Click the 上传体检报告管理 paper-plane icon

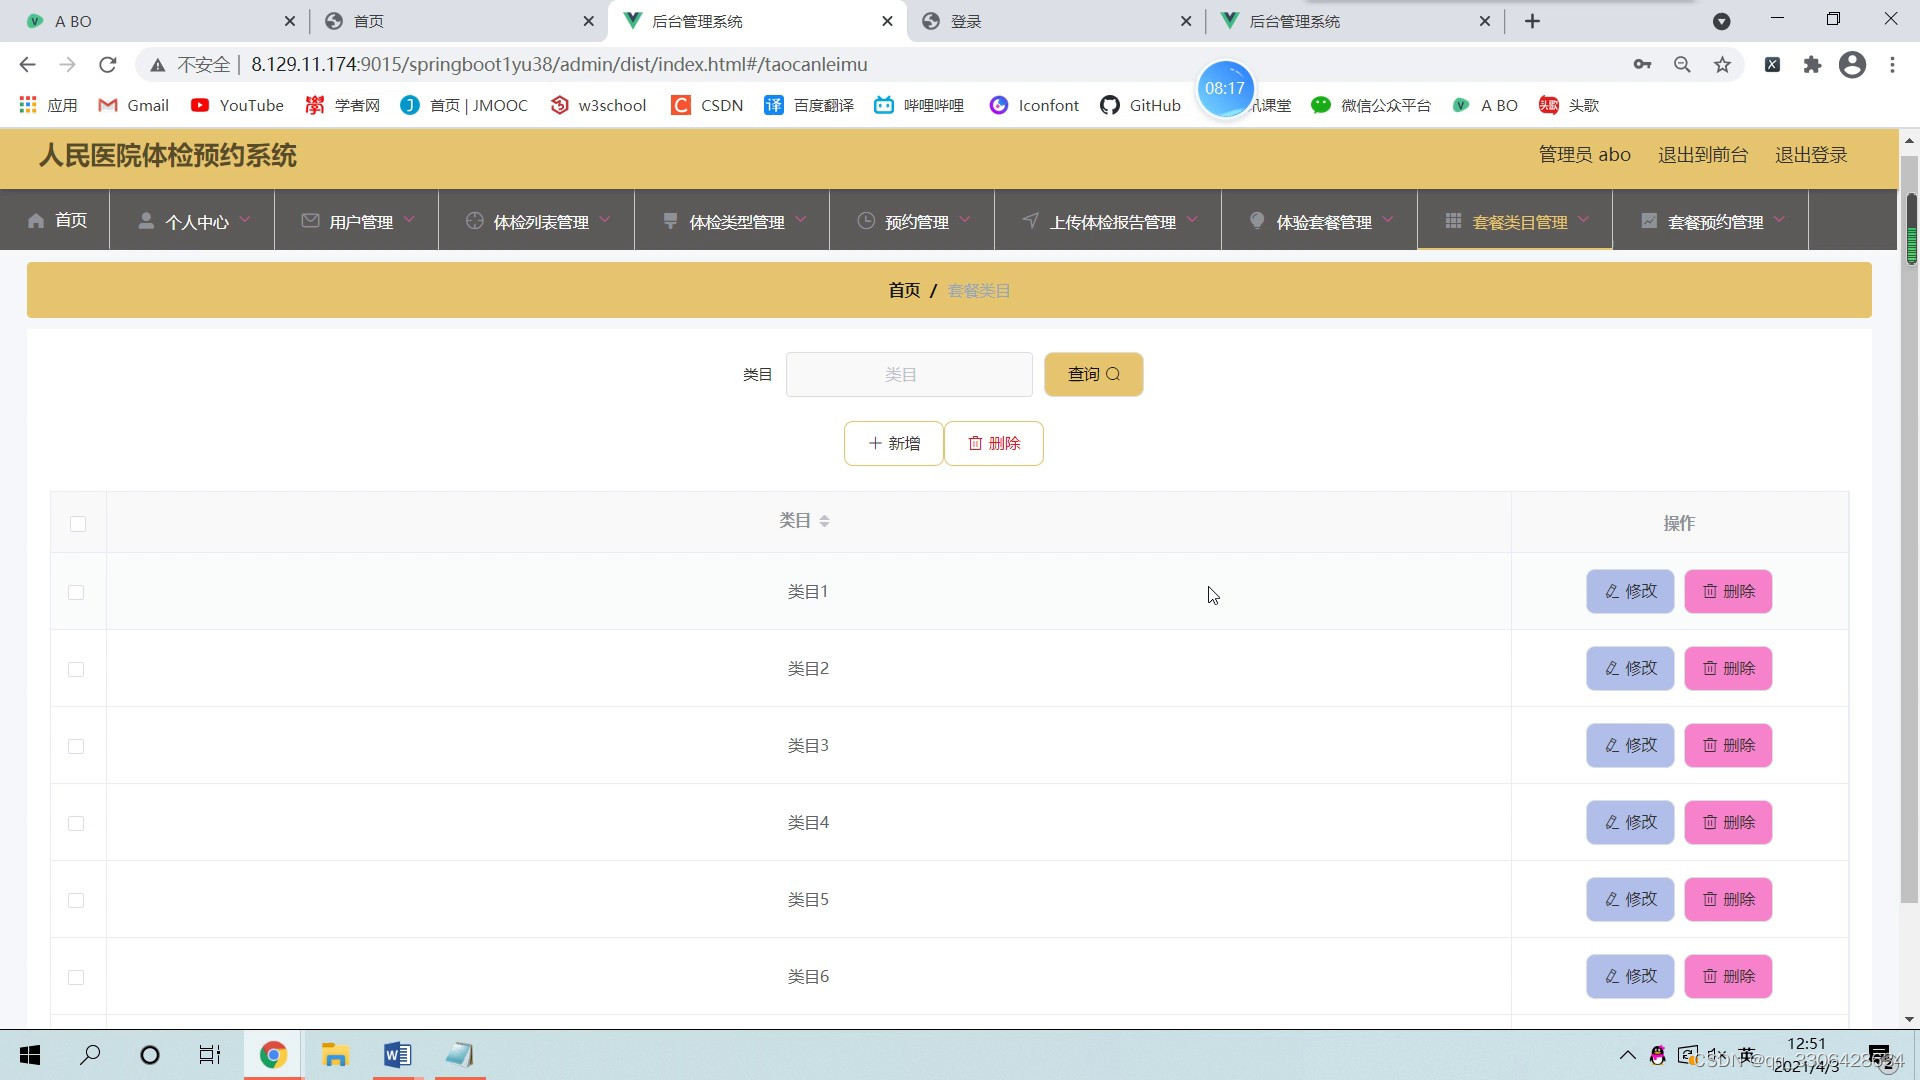[x=1030, y=221]
